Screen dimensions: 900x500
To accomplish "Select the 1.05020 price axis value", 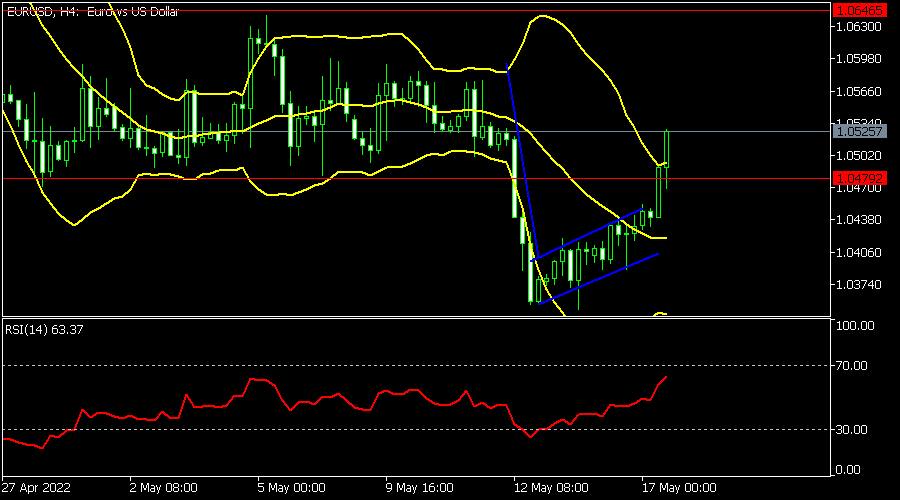I will [x=859, y=156].
